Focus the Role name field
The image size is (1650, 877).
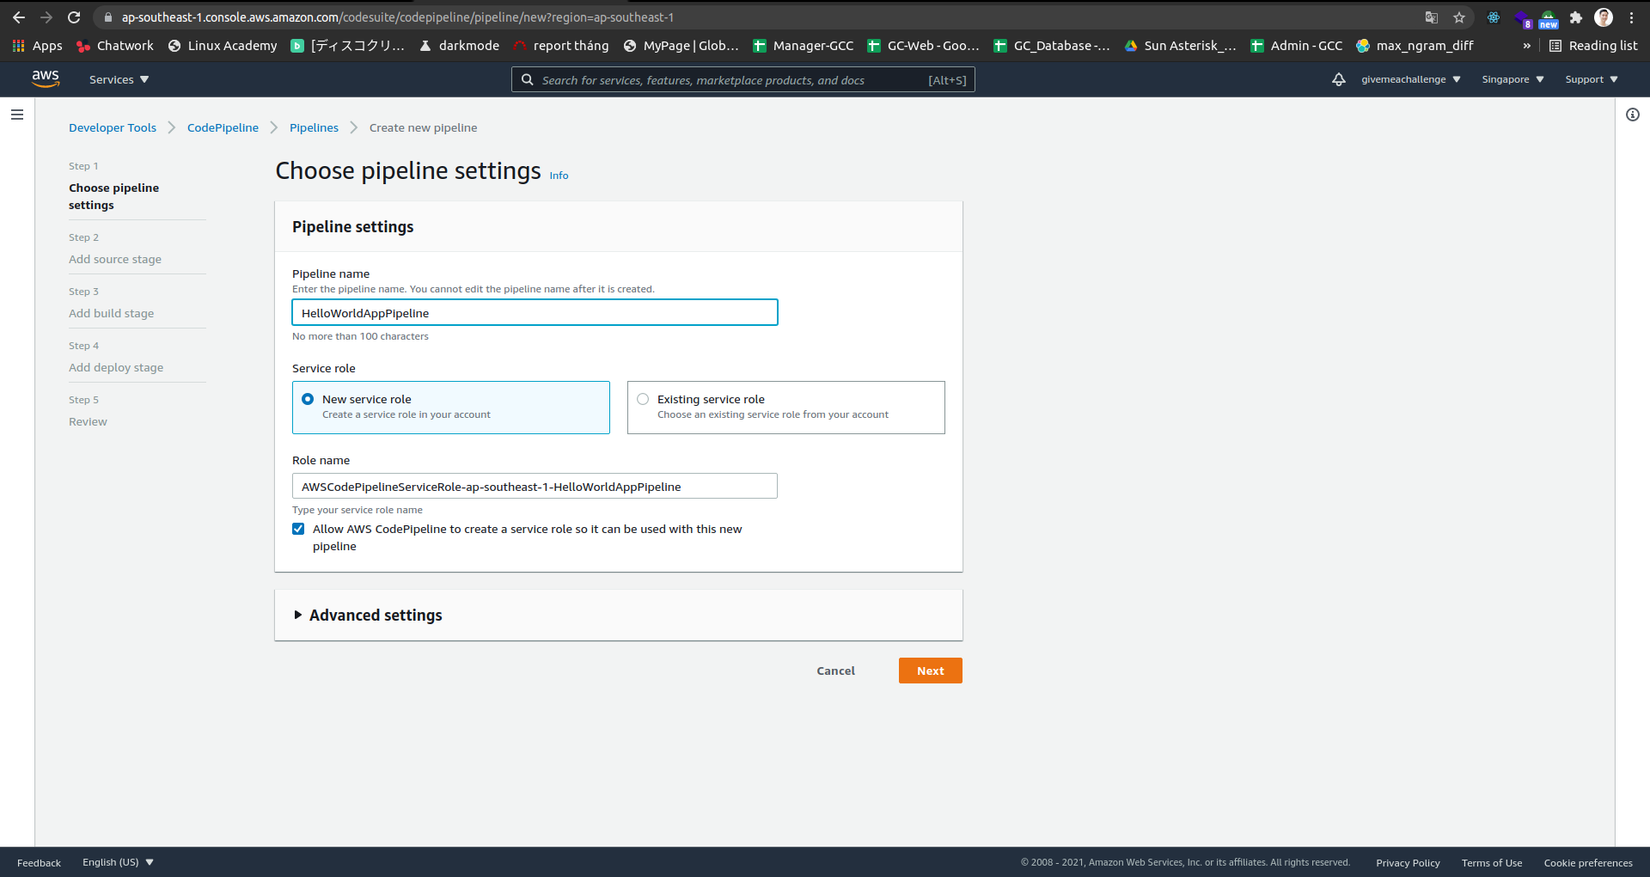click(534, 486)
